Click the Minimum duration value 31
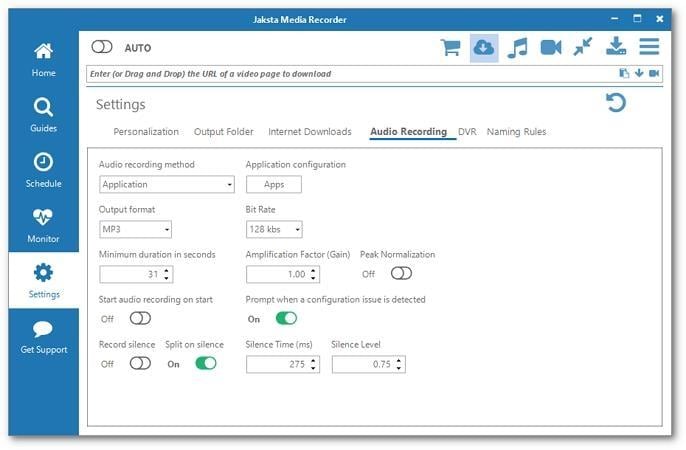This screenshot has width=686, height=450. pos(153,274)
